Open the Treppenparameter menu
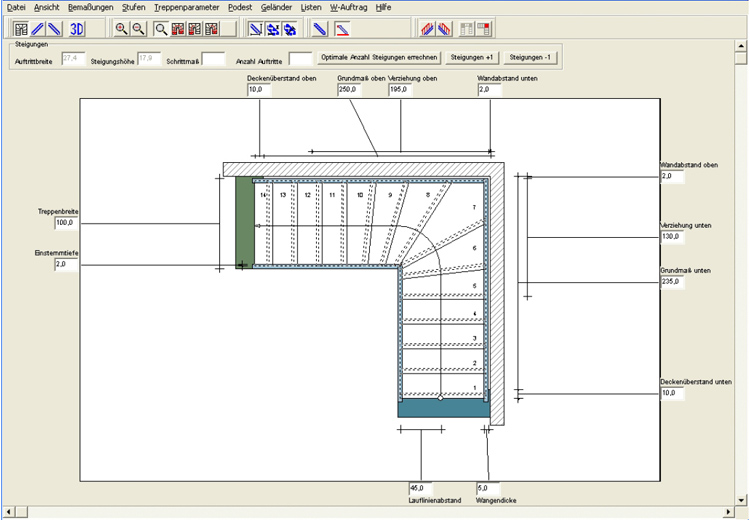Screen dimensions: 750x520 [x=186, y=7]
